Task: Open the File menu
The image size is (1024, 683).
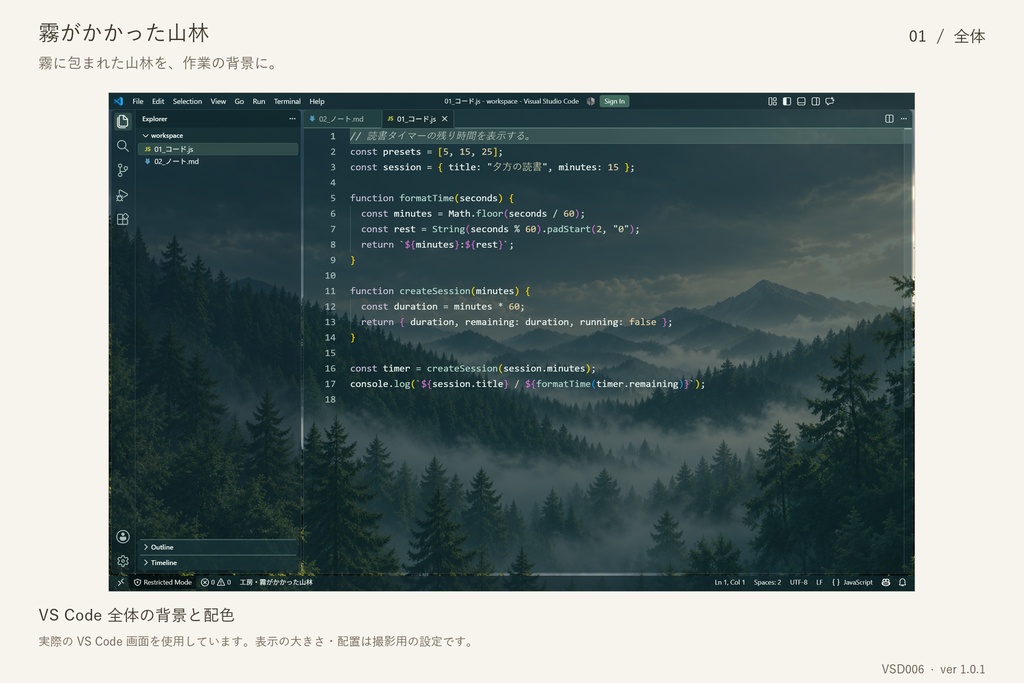Action: click(138, 101)
